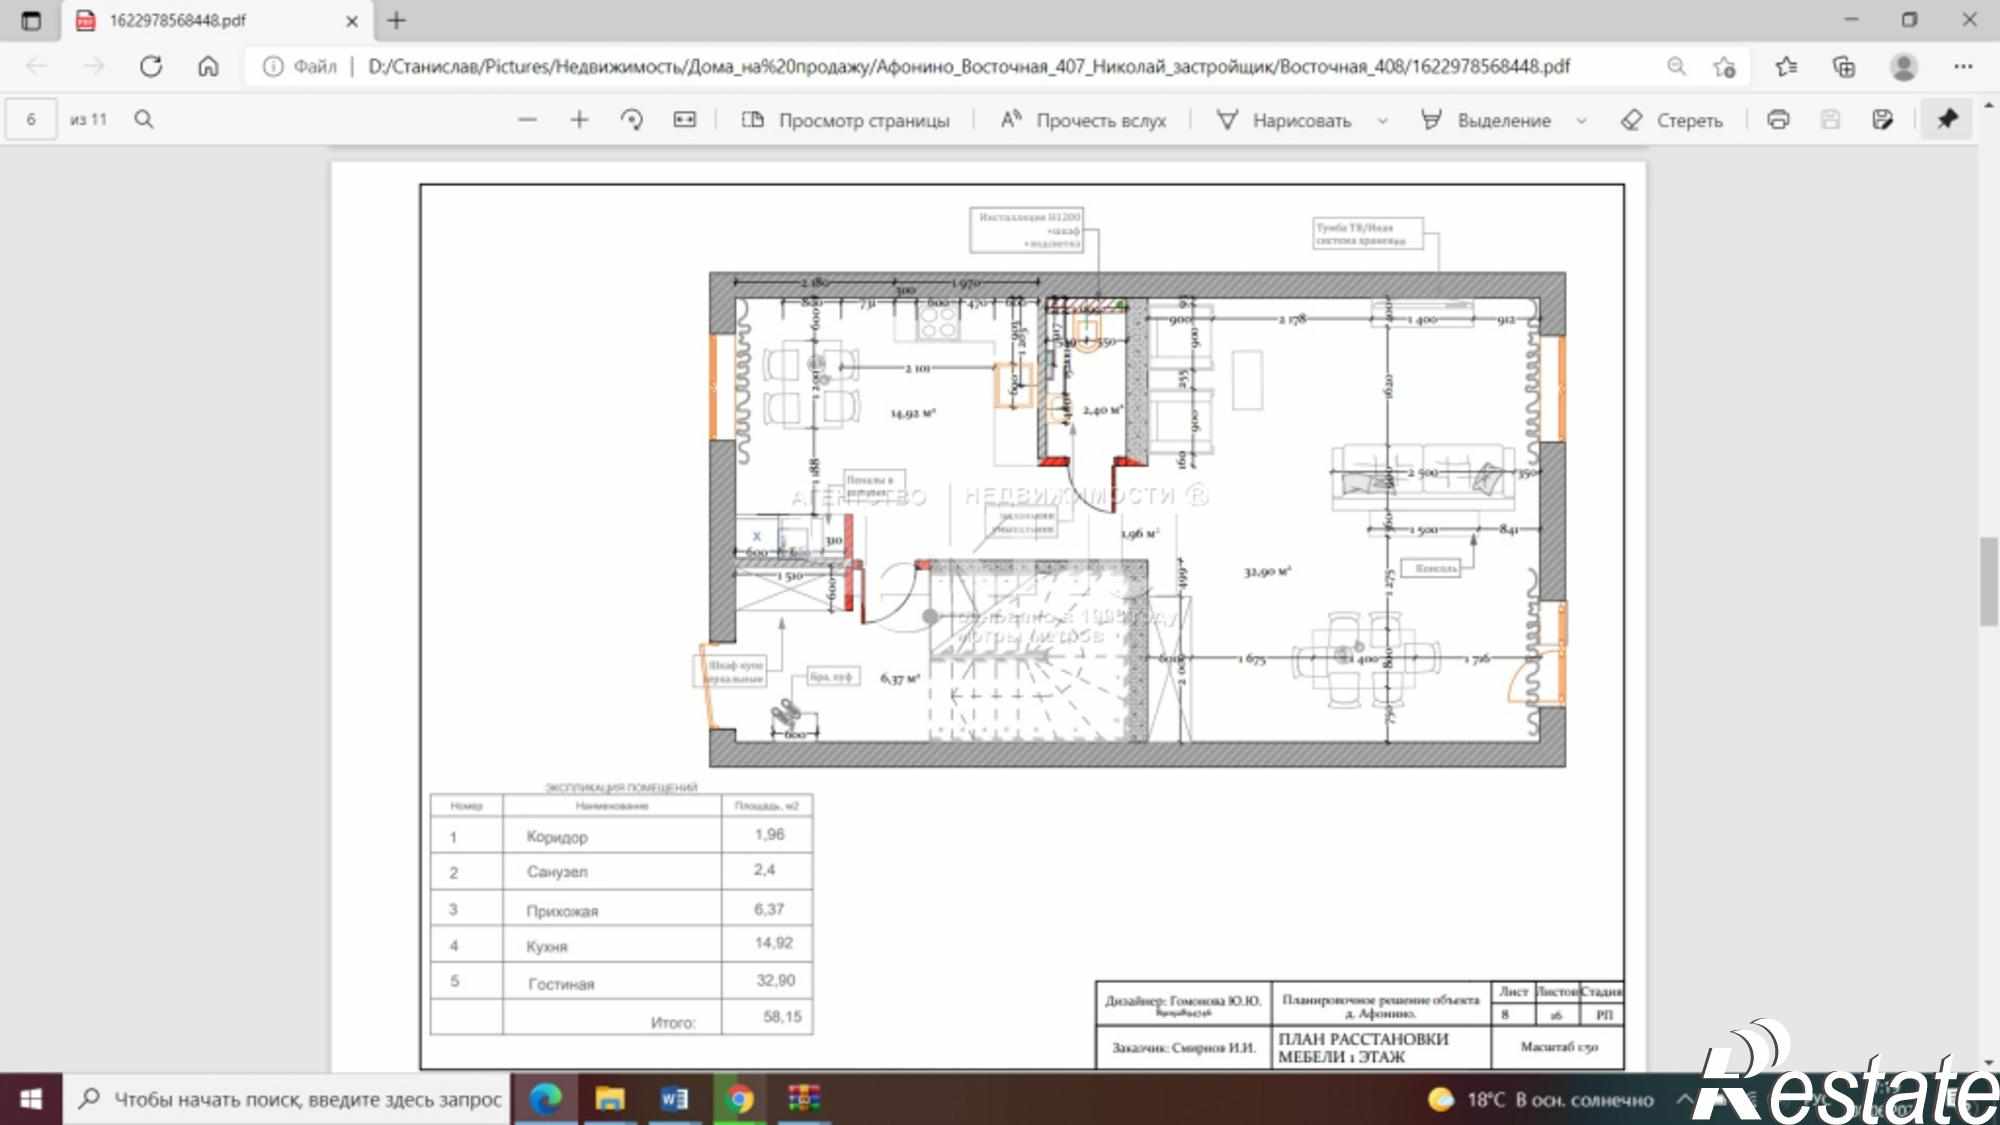Click the Гостиная row name
This screenshot has width=2000, height=1125.
coord(561,984)
